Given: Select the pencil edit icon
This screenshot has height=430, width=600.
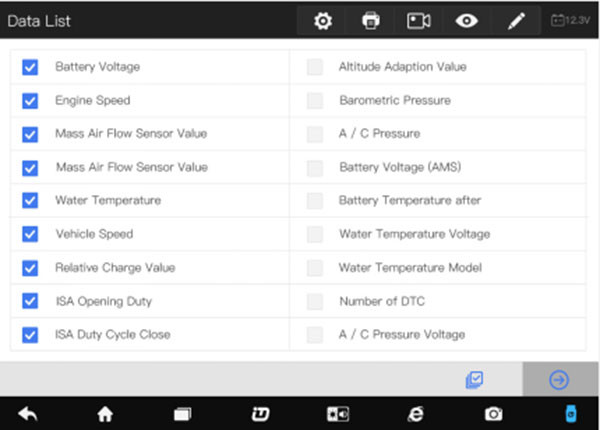Looking at the screenshot, I should (516, 21).
